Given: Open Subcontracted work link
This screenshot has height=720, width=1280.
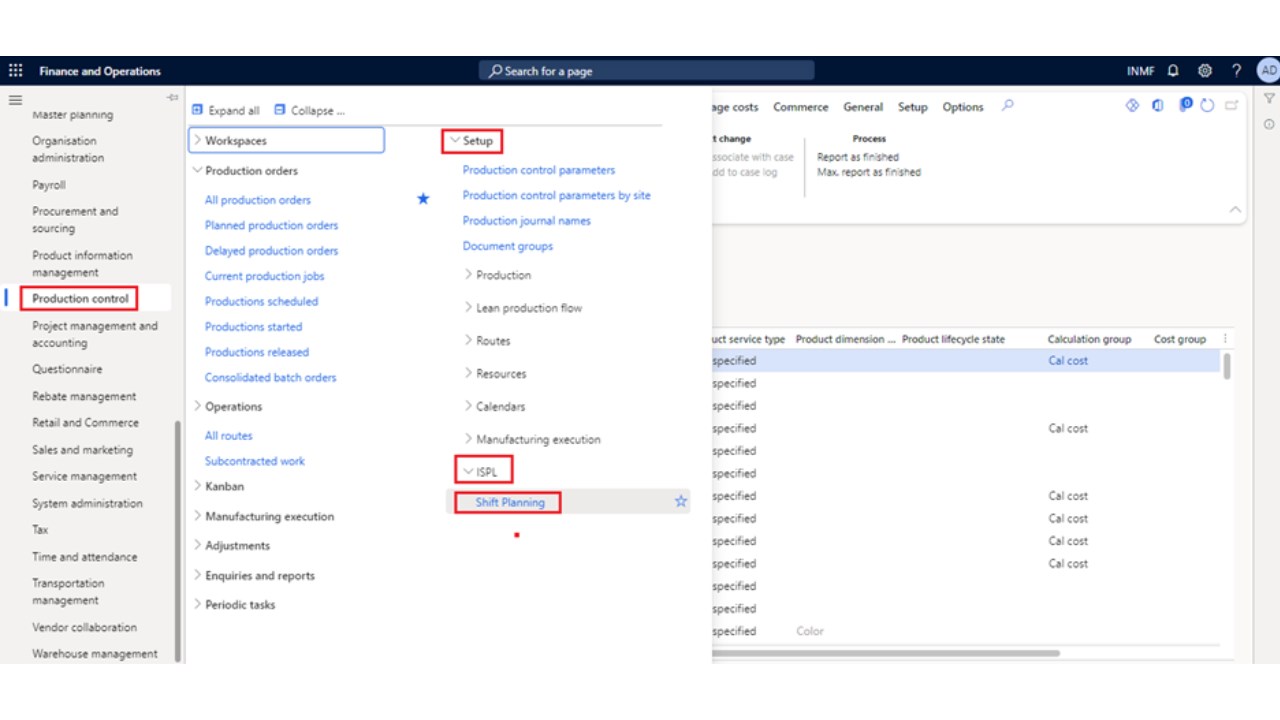Looking at the screenshot, I should [255, 461].
